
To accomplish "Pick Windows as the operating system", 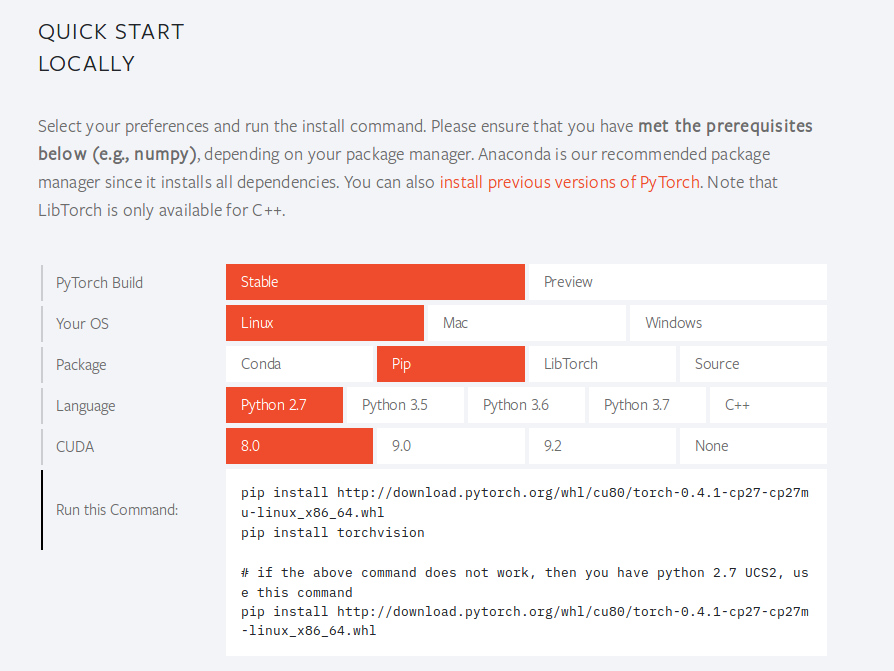I will click(x=728, y=323).
